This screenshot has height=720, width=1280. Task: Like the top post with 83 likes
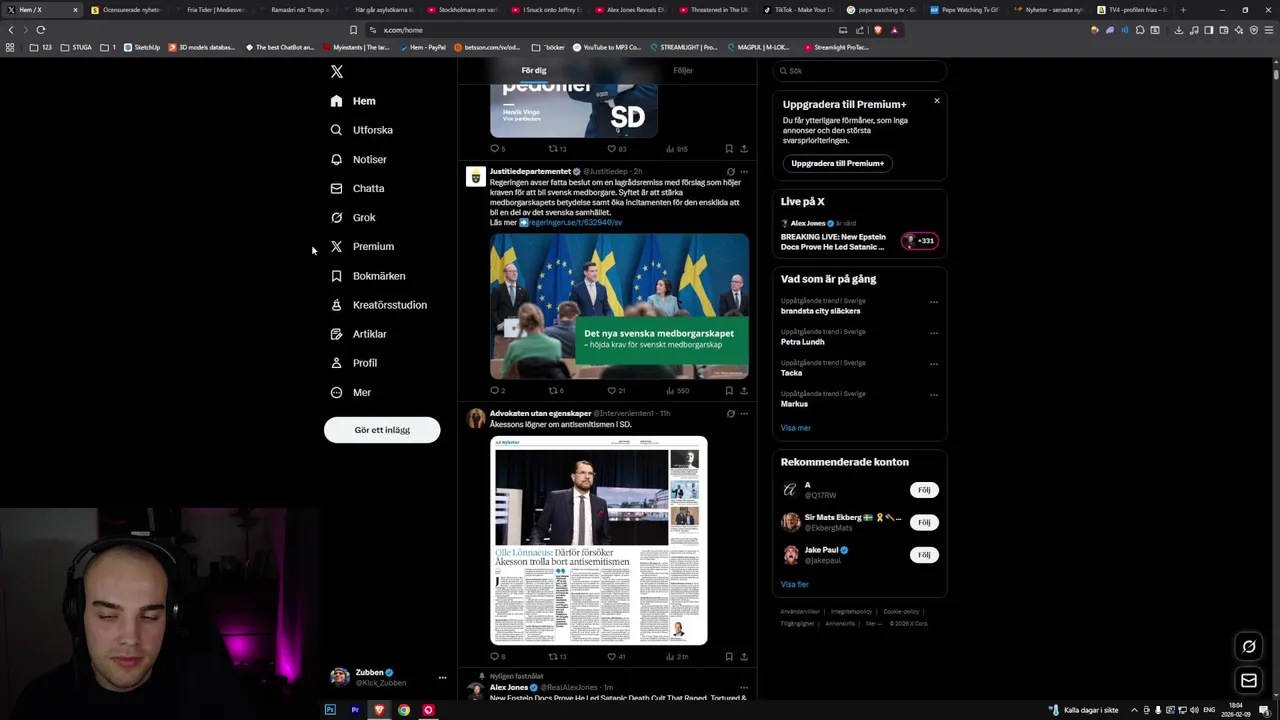point(616,149)
